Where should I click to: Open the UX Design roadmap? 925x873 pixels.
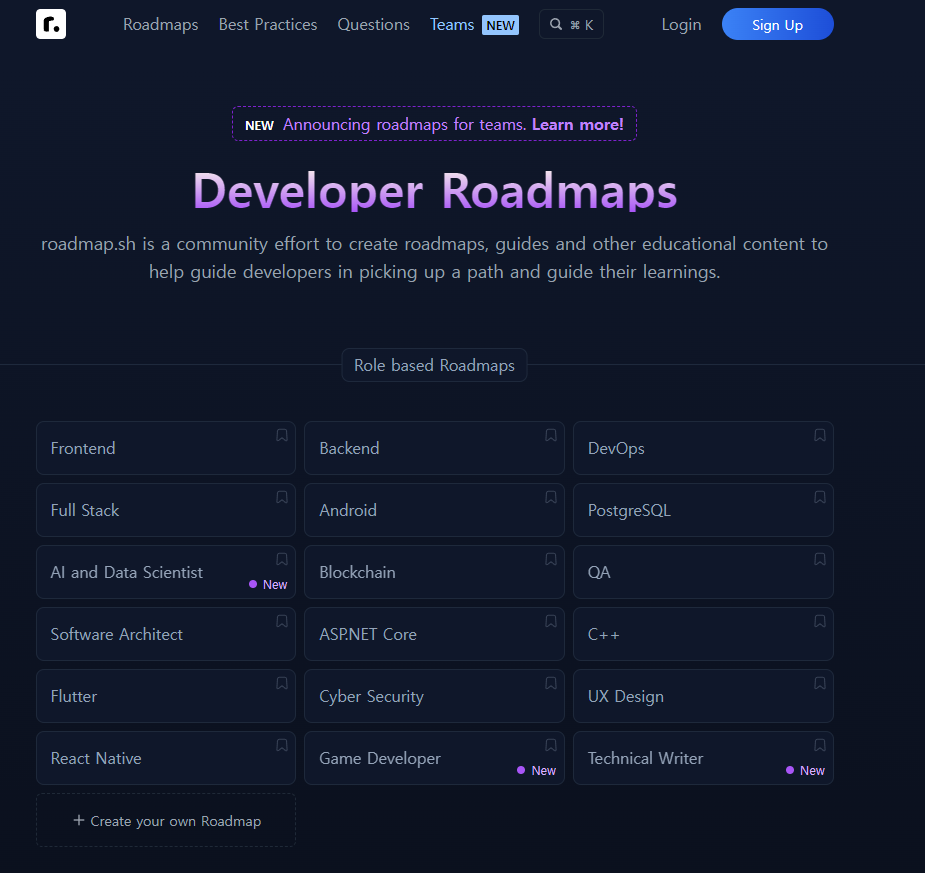(x=703, y=695)
